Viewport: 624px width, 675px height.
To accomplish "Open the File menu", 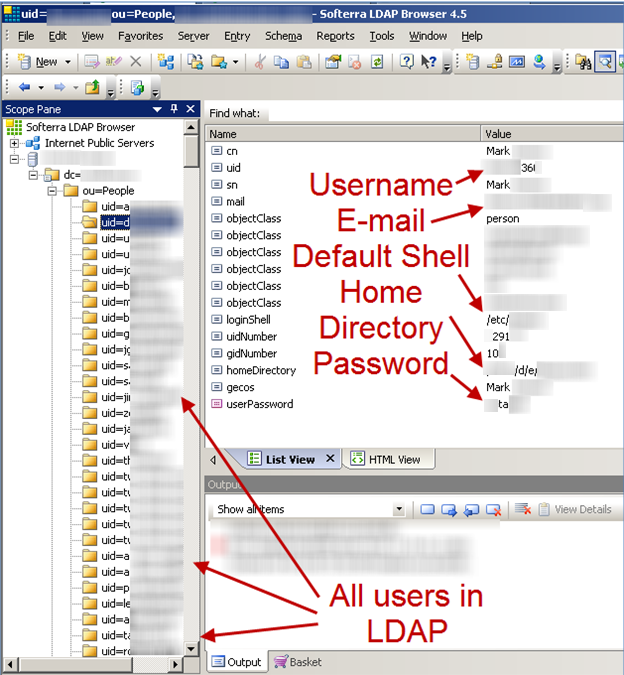I will (x=26, y=36).
